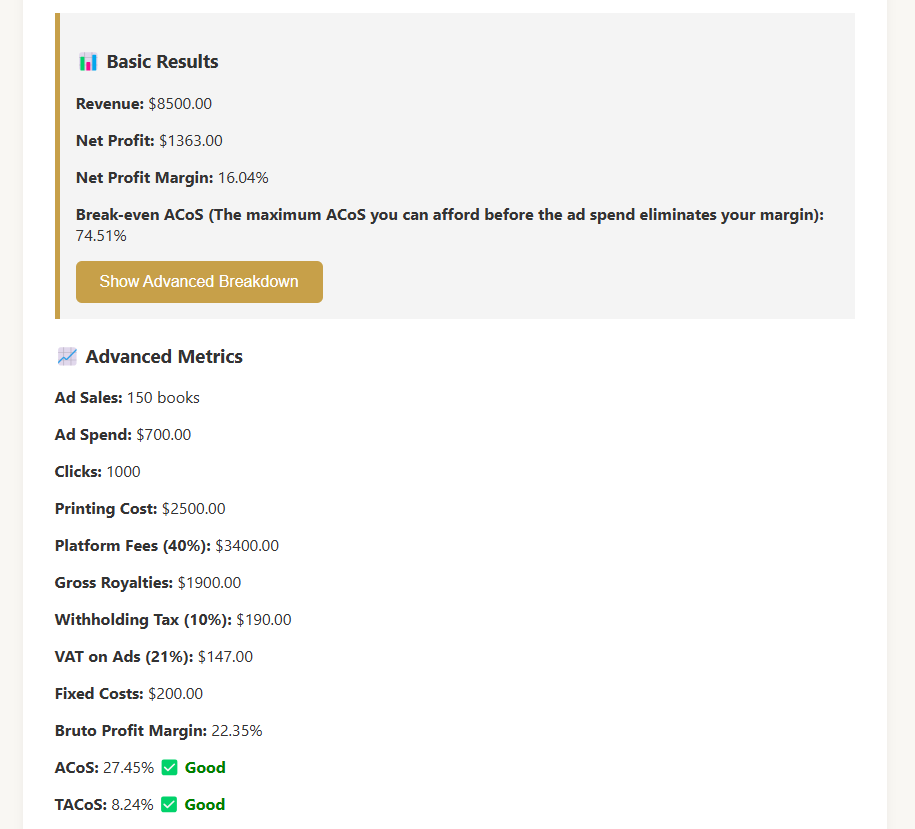Click the Net Profit value $1363.00
Viewport: 915px width, 829px height.
(x=191, y=141)
